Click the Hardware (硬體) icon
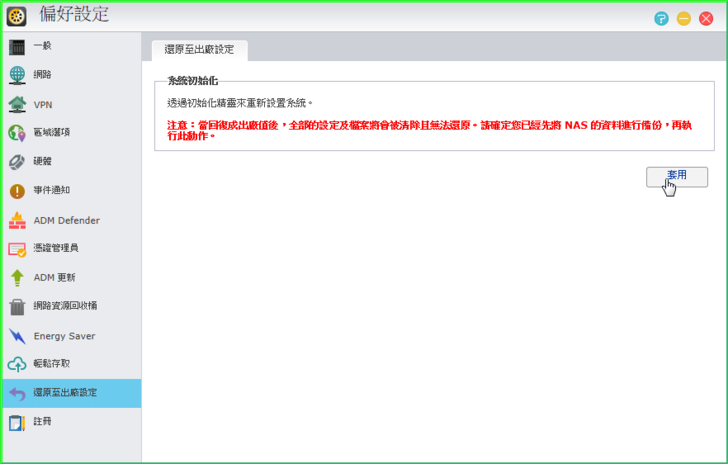Screen dimensions: 728x464 click(x=17, y=162)
